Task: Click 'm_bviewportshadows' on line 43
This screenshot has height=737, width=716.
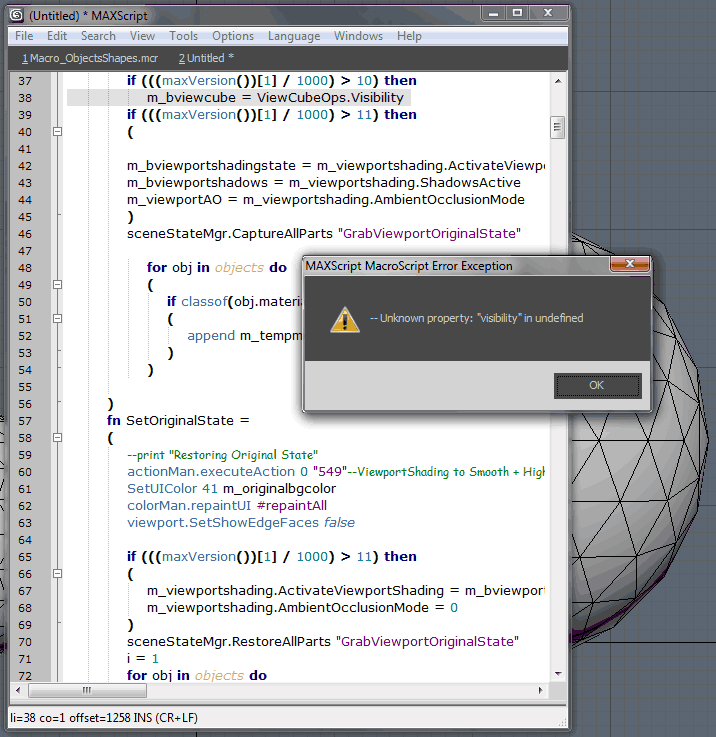Action: 197,182
